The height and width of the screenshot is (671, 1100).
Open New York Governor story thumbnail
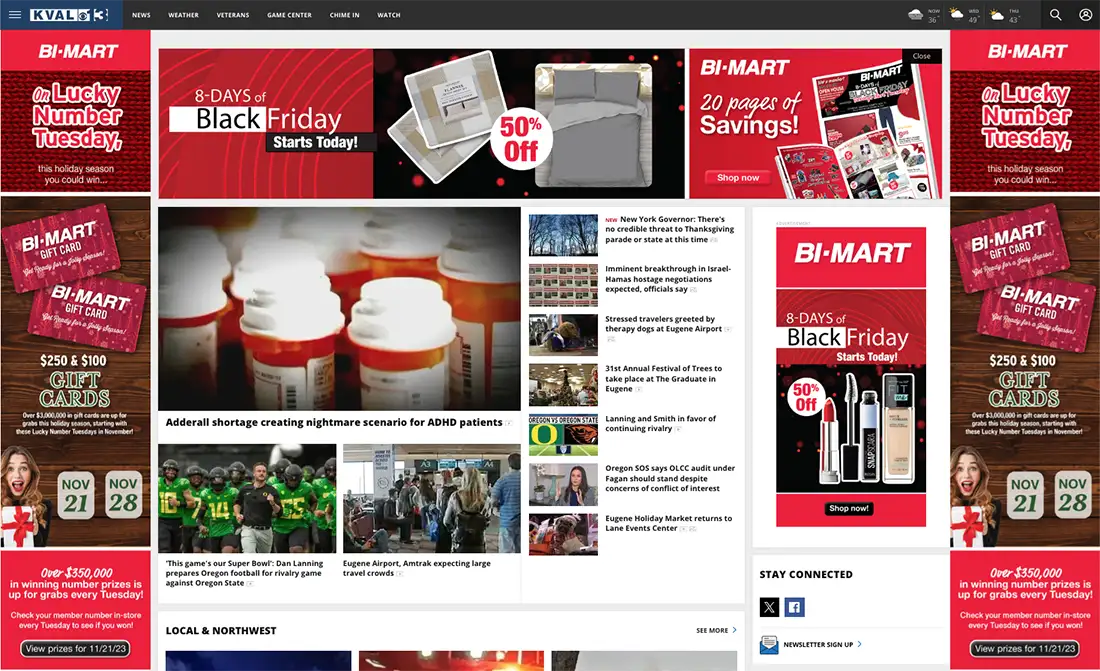point(563,235)
